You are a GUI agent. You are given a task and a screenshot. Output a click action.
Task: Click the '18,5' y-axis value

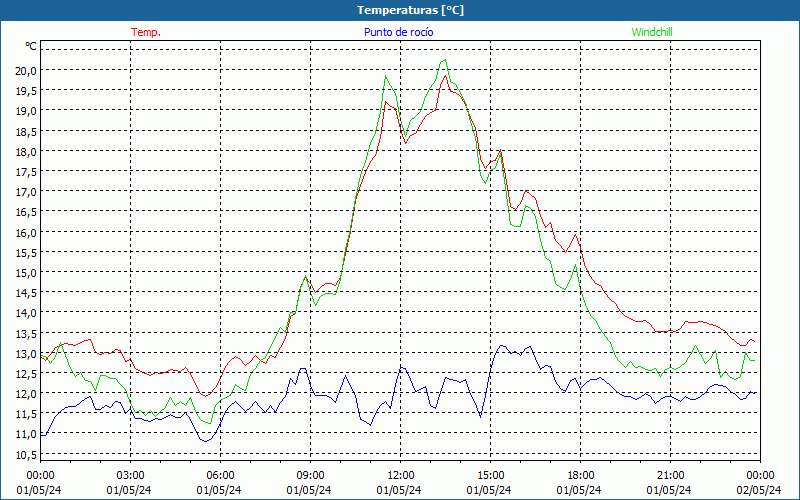(26, 131)
